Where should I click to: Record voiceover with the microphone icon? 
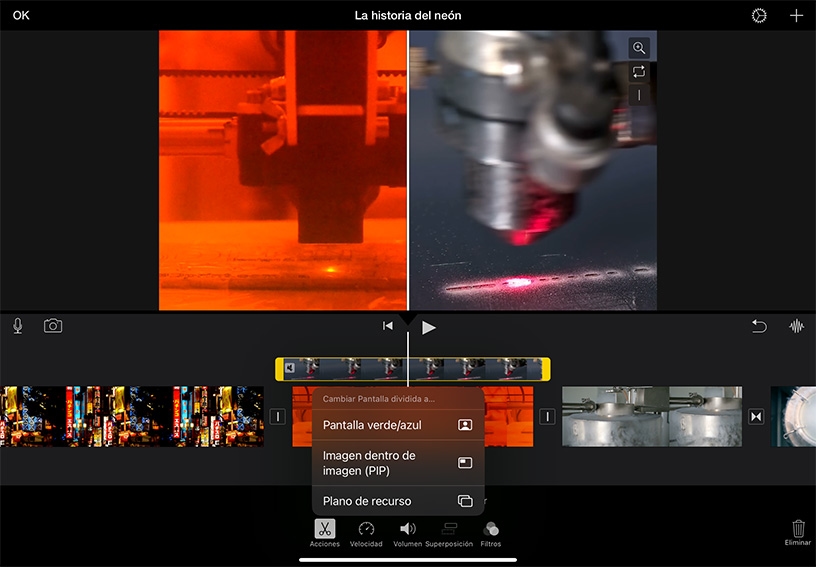click(x=18, y=326)
